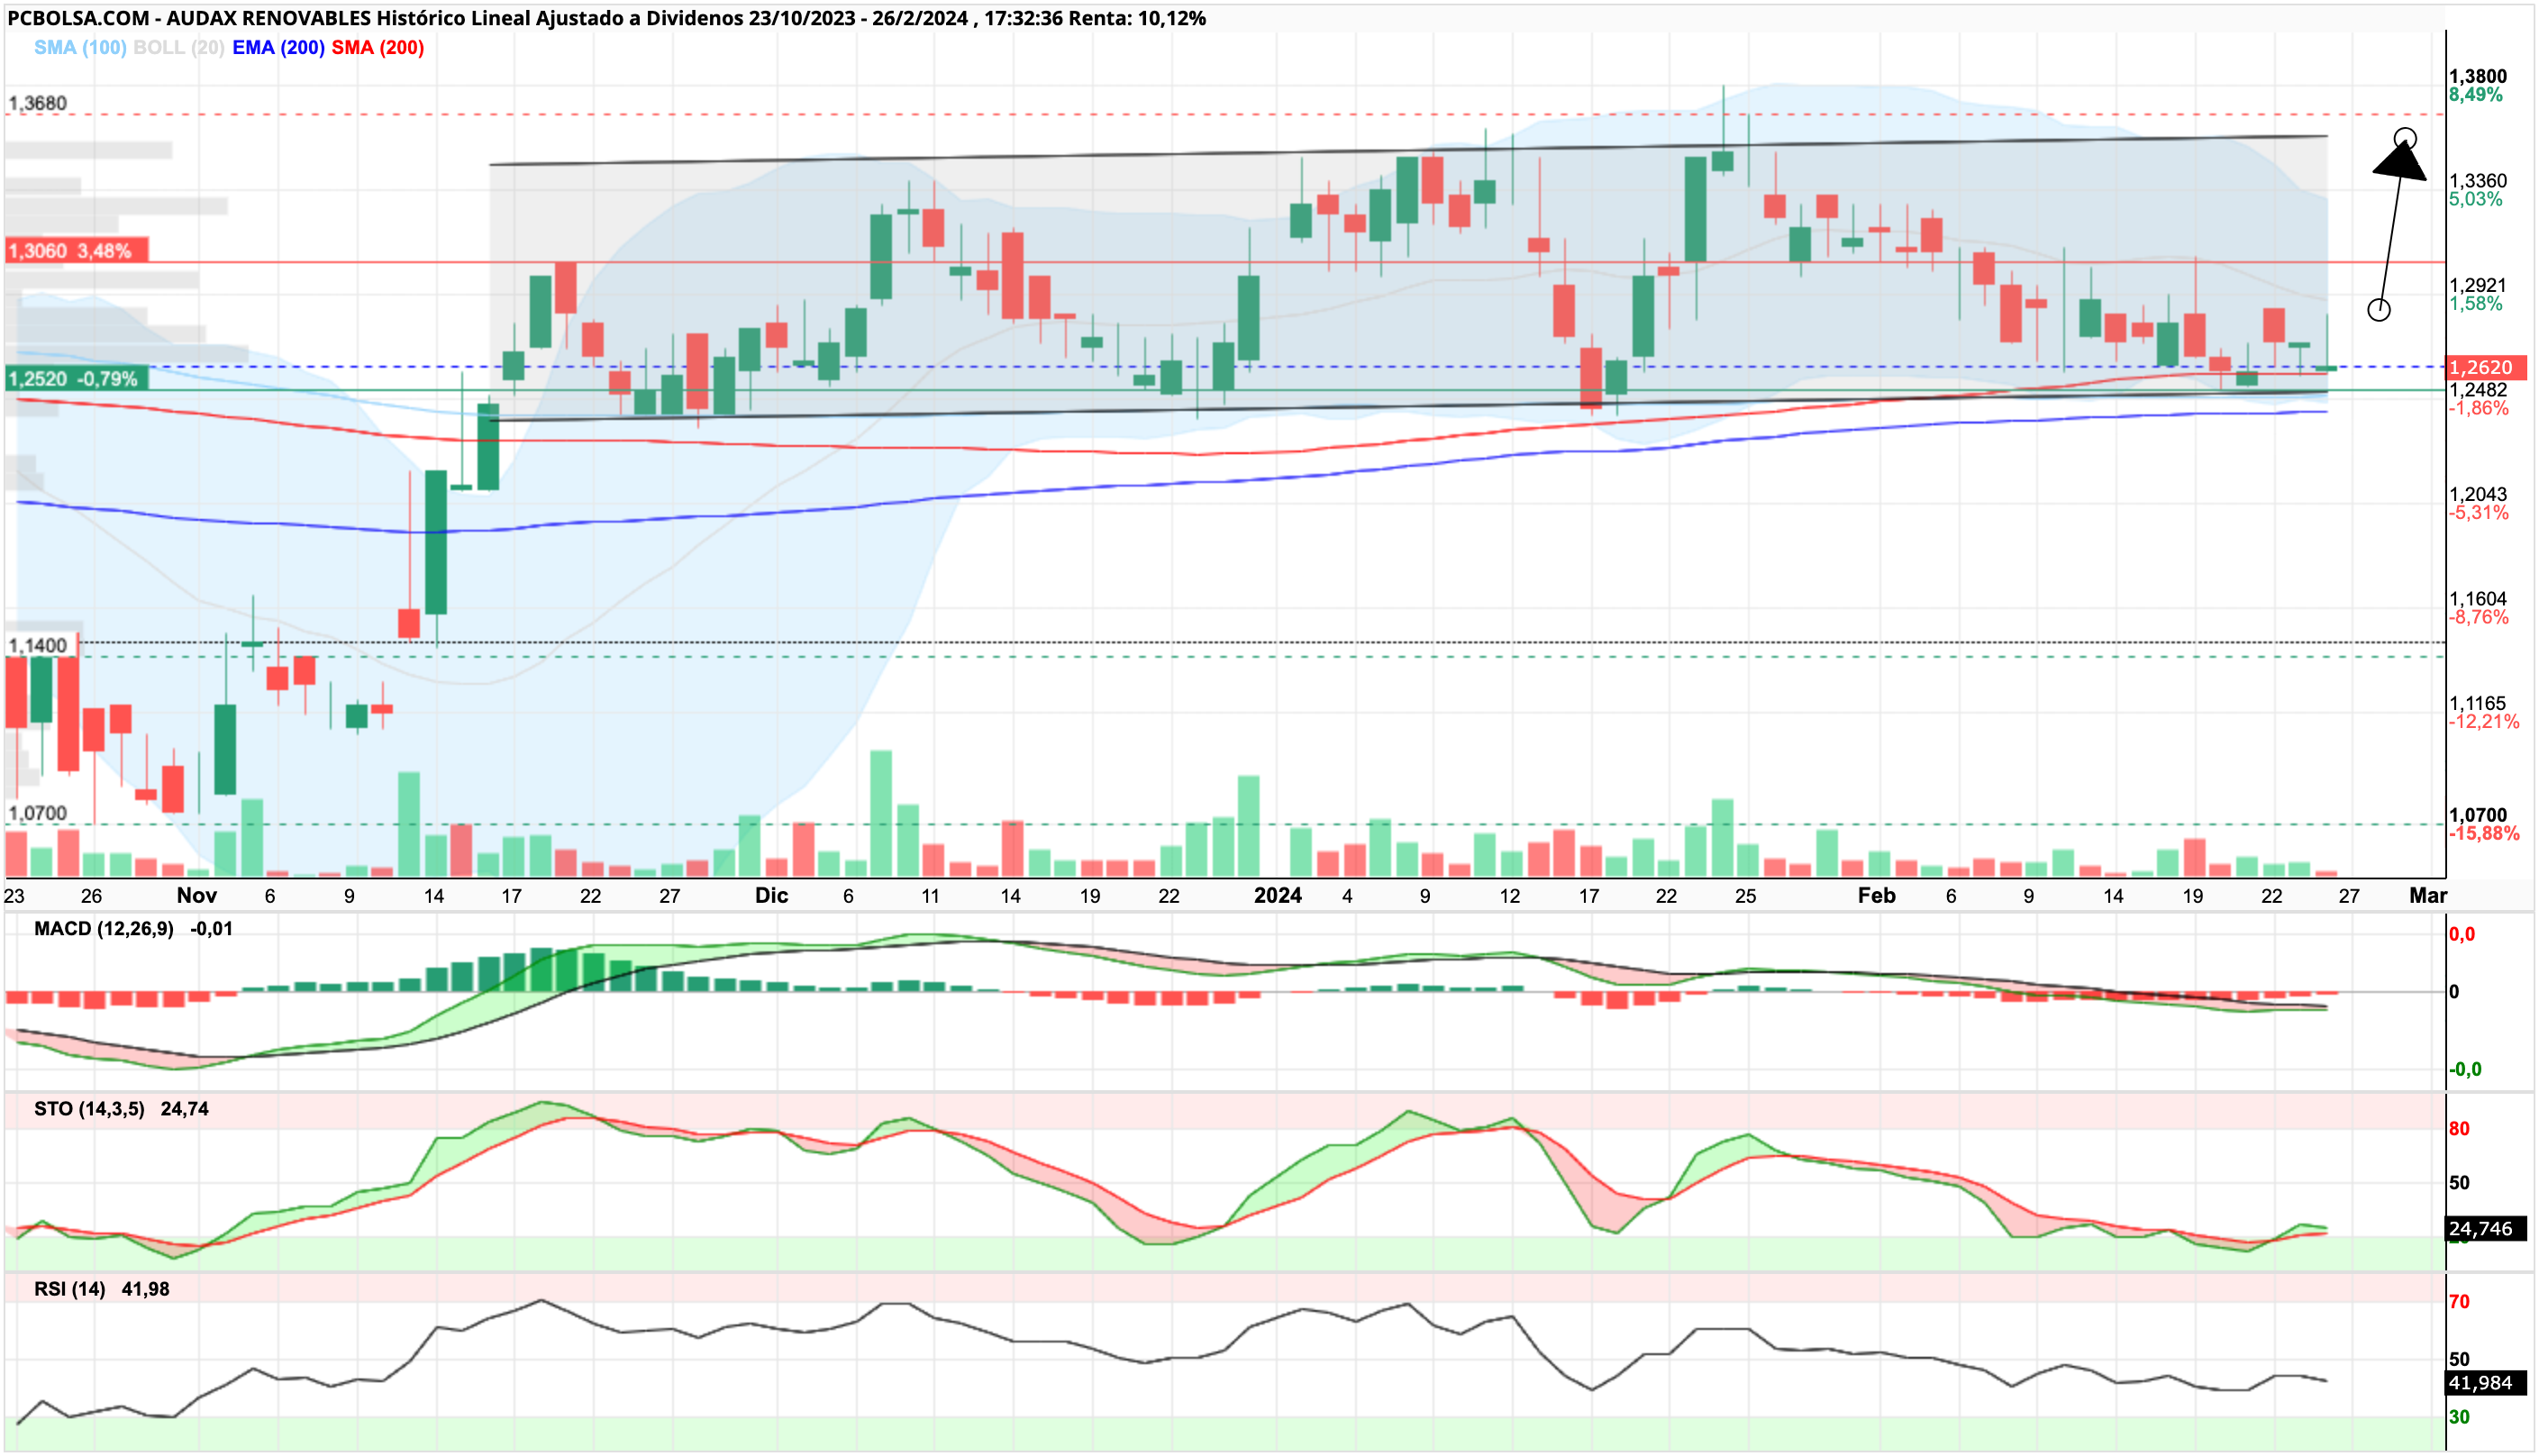2539x1456 pixels.
Task: Click the MACD value -0,01
Action: point(211,929)
